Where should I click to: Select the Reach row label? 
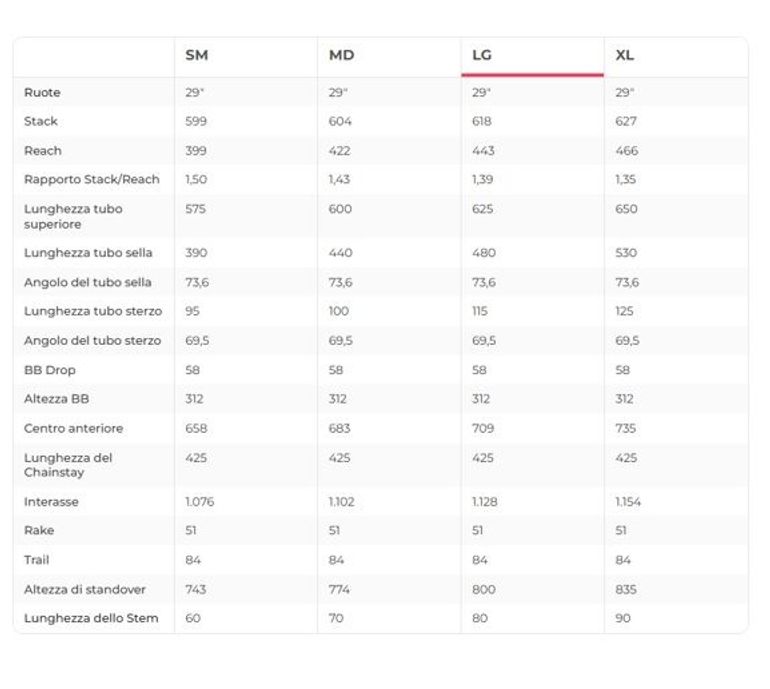coord(43,151)
